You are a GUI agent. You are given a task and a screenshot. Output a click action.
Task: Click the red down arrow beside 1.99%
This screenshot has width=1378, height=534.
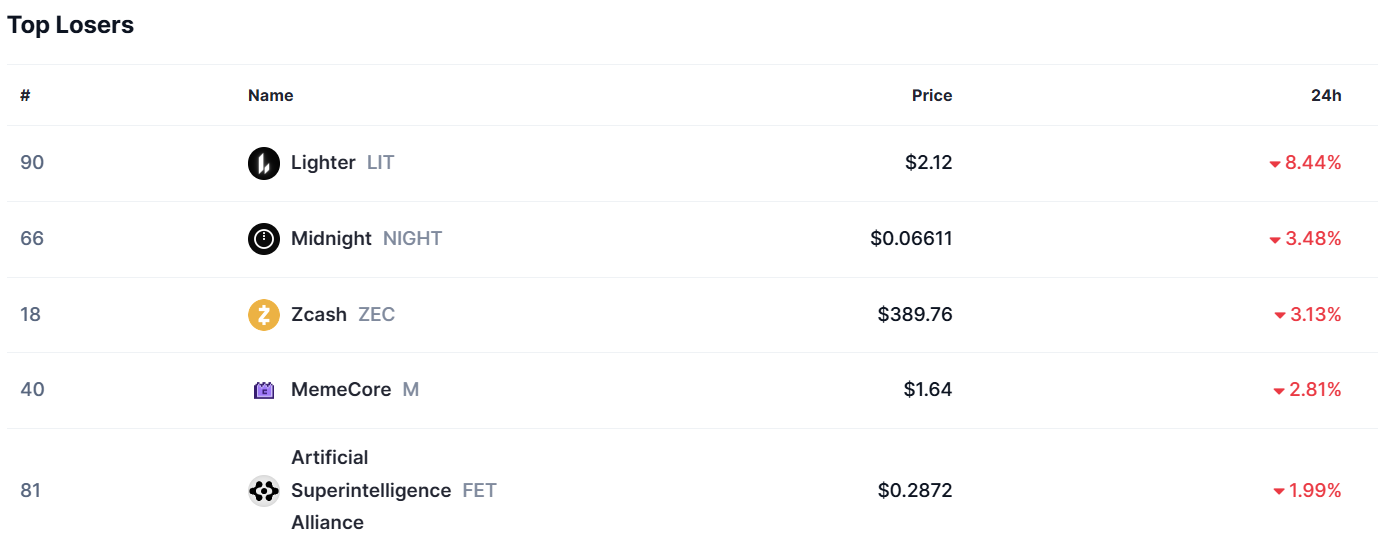[1279, 491]
